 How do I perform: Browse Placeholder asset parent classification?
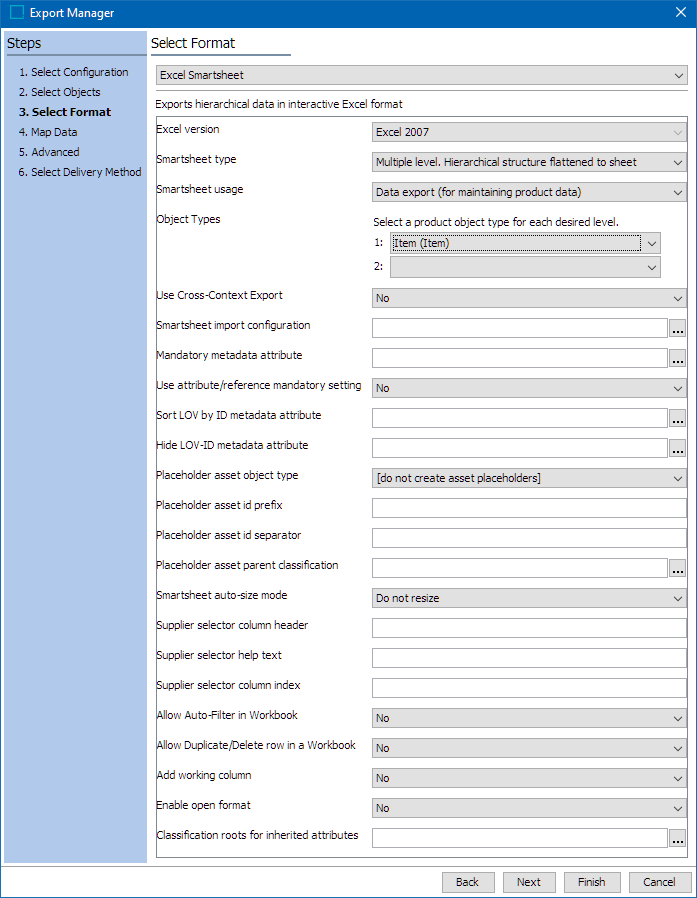678,568
